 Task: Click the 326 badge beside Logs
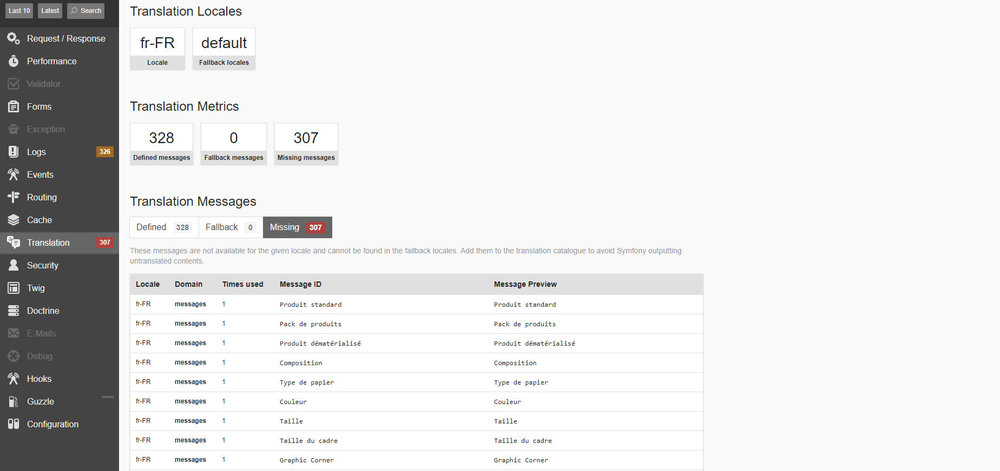(x=105, y=152)
